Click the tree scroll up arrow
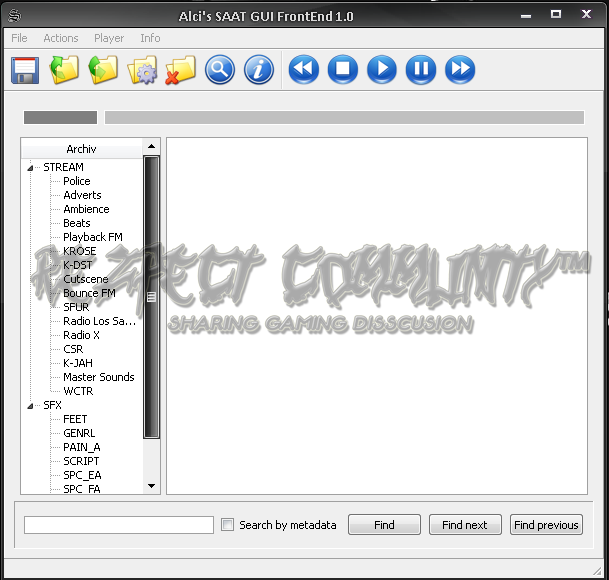 click(151, 146)
